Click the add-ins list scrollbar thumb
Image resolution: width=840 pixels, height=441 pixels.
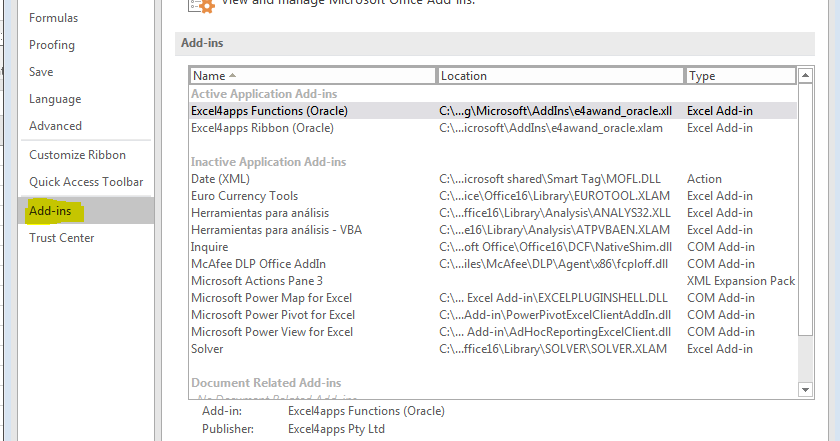pos(805,210)
